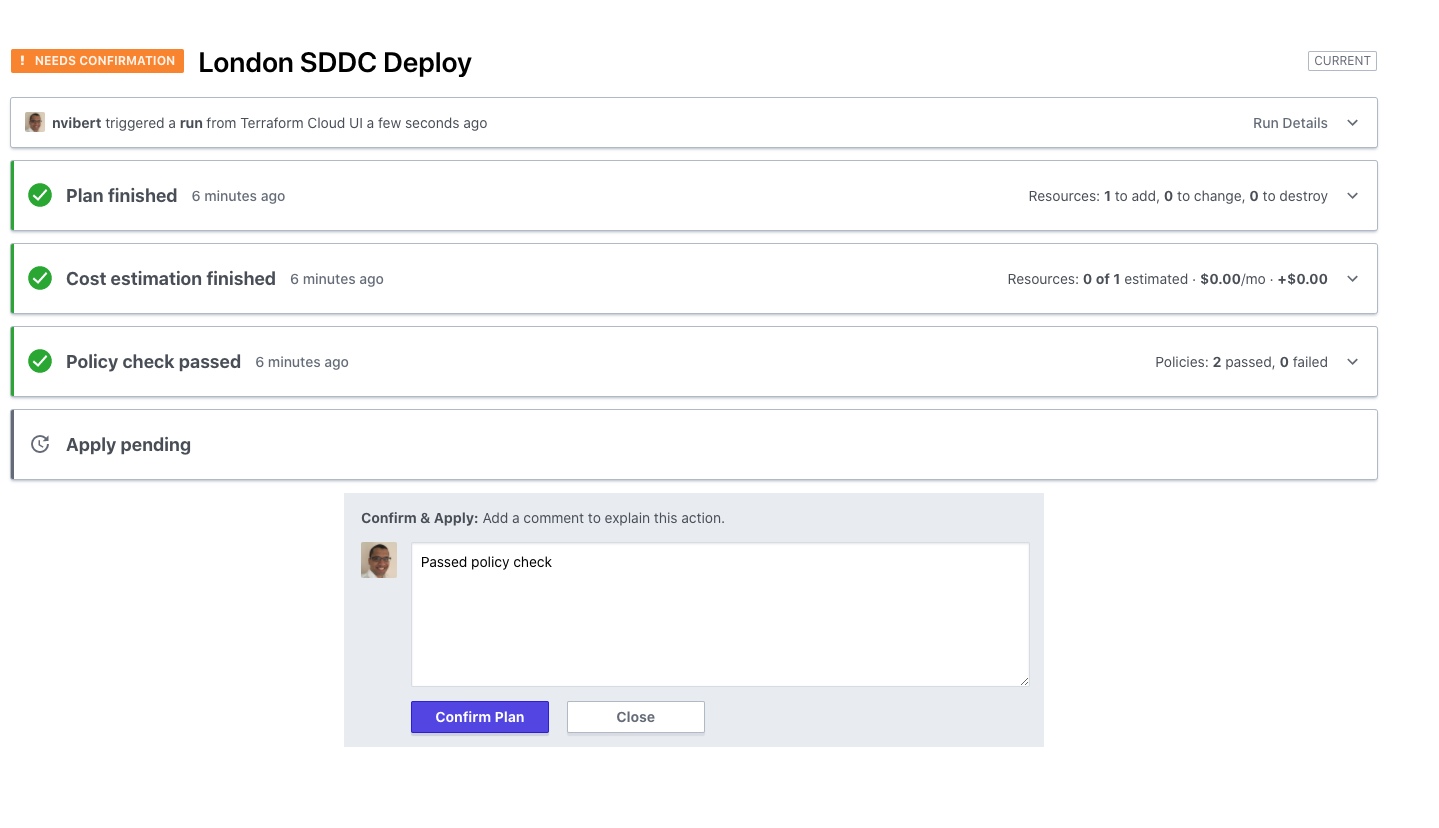Open the Apply pending row
This screenshot has height=828, width=1439.
(x=128, y=444)
